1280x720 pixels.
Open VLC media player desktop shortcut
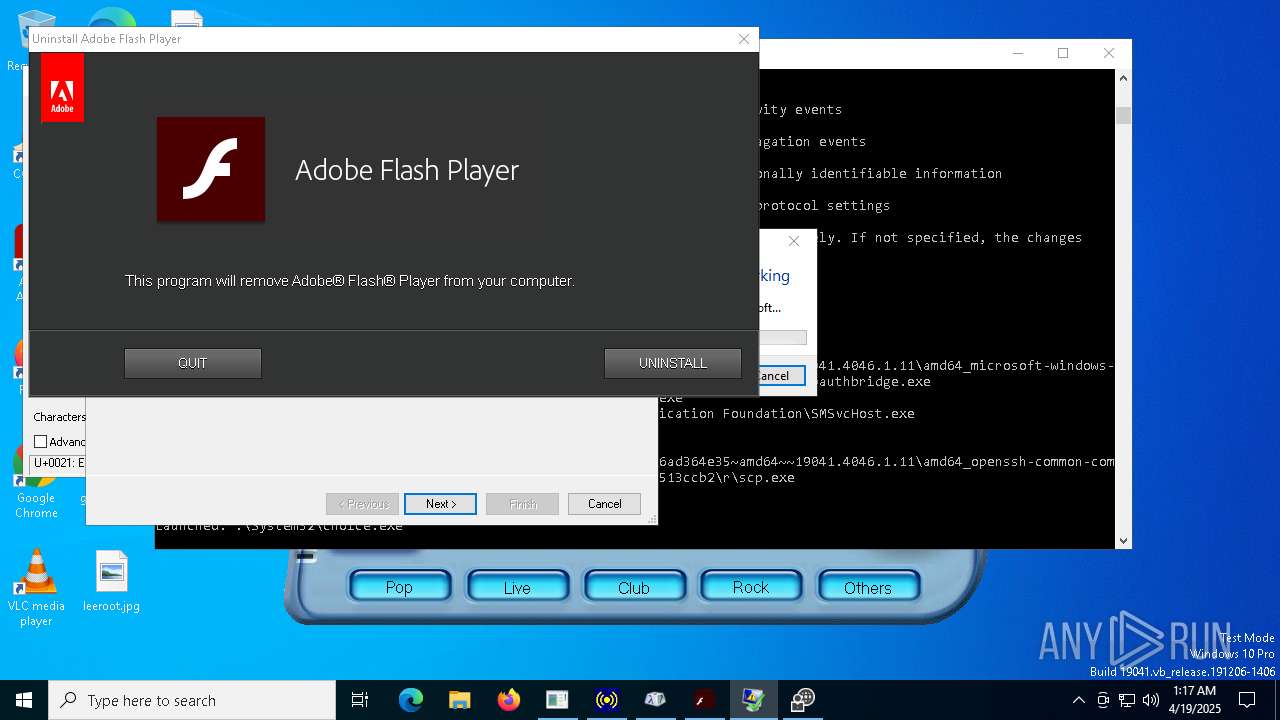pyautogui.click(x=36, y=589)
